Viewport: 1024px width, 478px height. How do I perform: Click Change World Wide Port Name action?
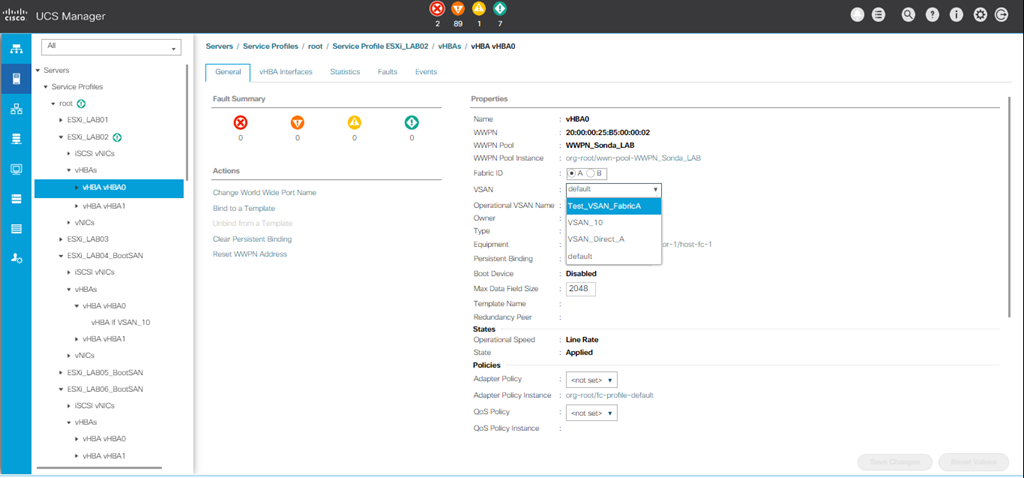(x=264, y=192)
